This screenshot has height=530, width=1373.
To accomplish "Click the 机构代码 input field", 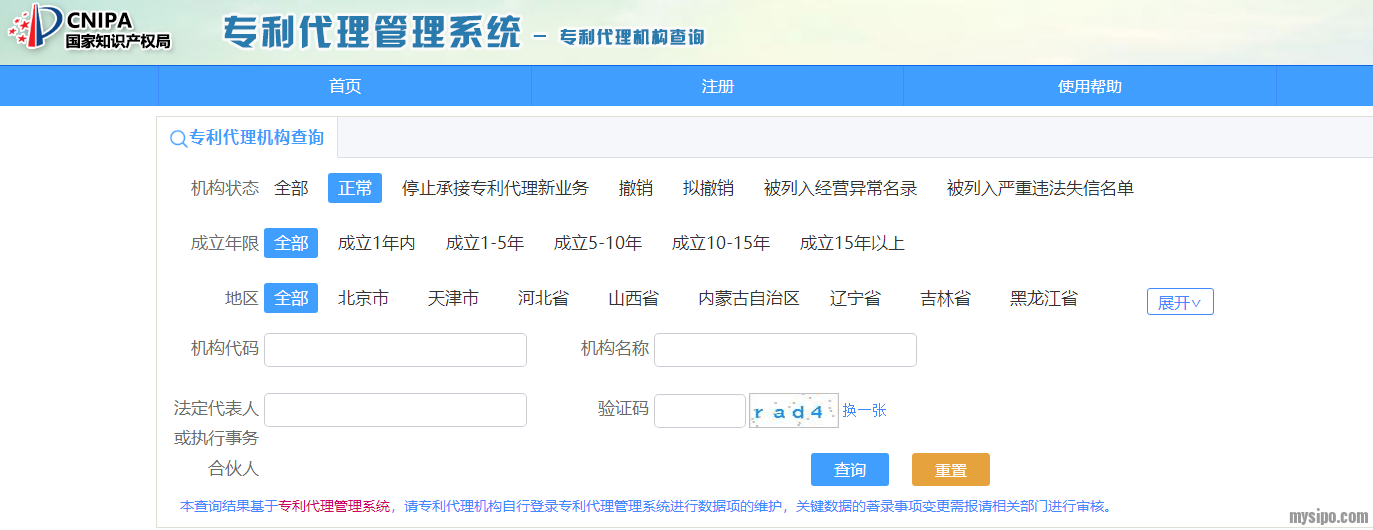I will 395,350.
